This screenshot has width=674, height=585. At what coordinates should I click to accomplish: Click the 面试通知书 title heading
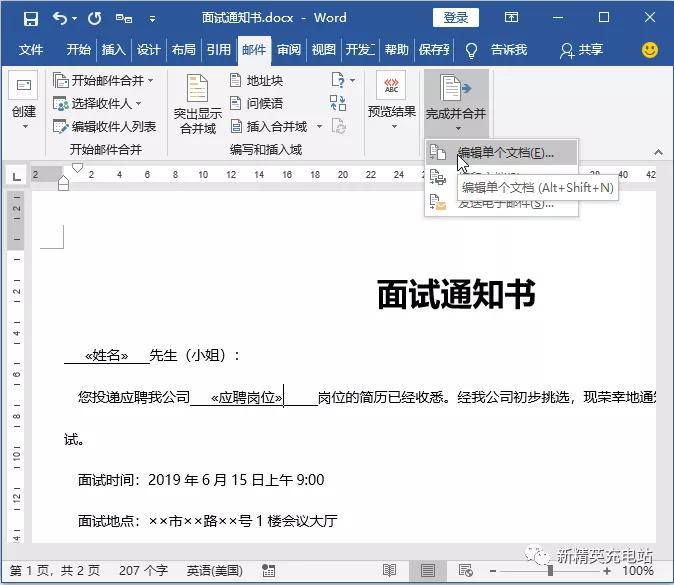pyautogui.click(x=456, y=294)
